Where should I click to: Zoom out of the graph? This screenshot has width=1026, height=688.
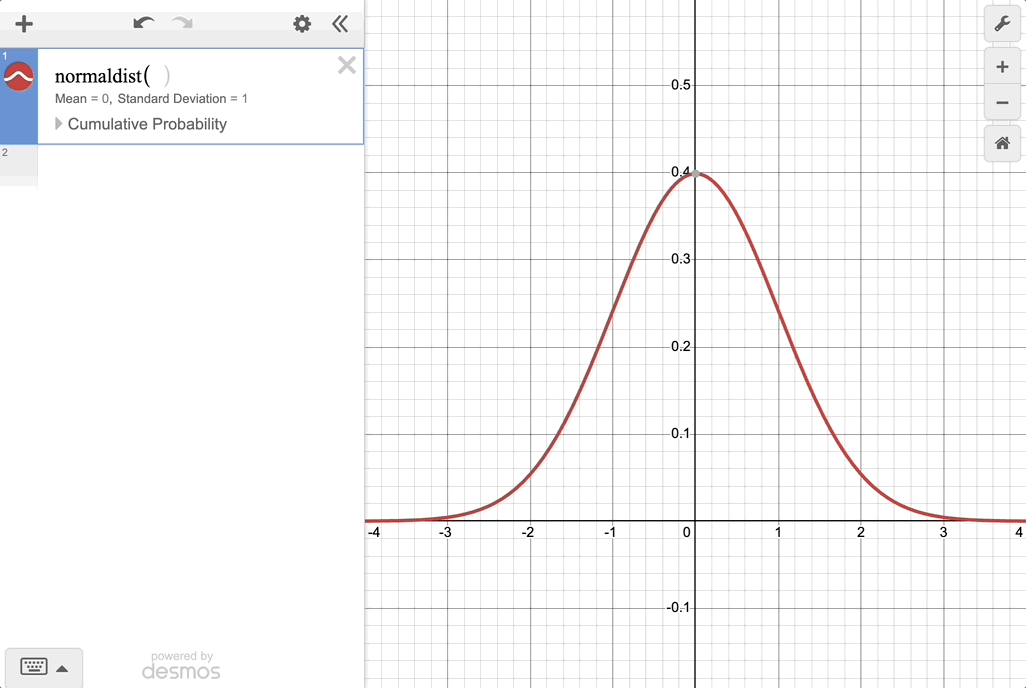pyautogui.click(x=1002, y=103)
